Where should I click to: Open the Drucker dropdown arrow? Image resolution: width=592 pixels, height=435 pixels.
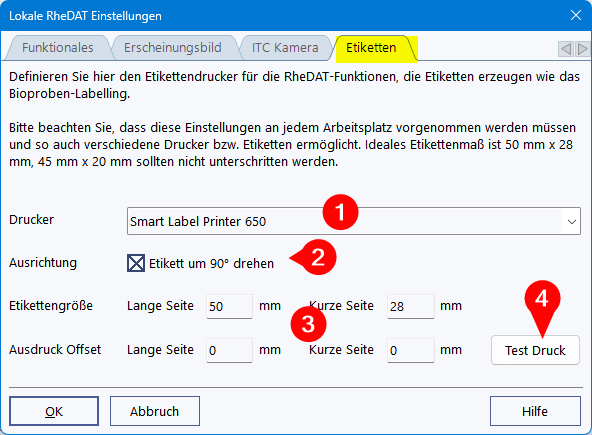click(572, 221)
